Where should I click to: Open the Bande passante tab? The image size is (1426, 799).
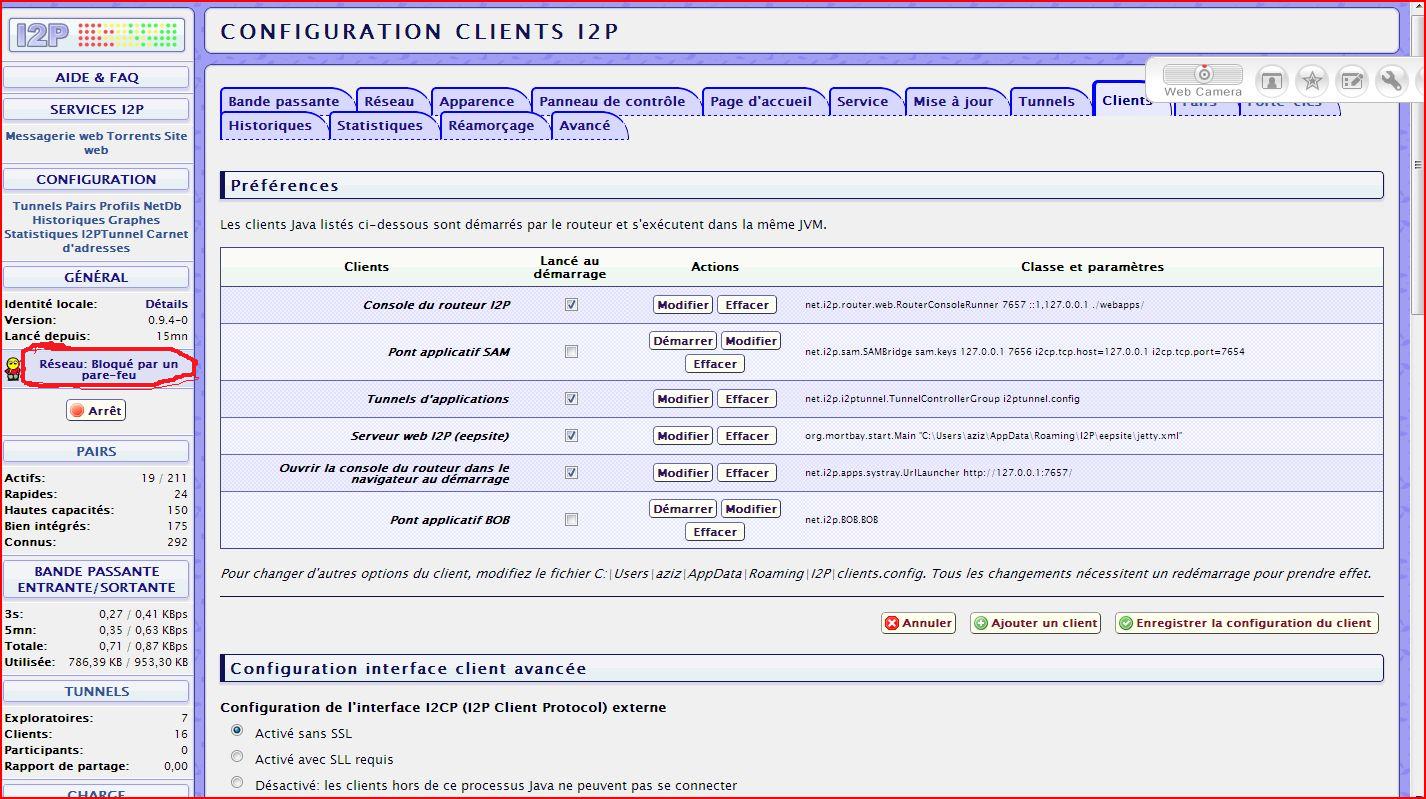click(x=284, y=101)
